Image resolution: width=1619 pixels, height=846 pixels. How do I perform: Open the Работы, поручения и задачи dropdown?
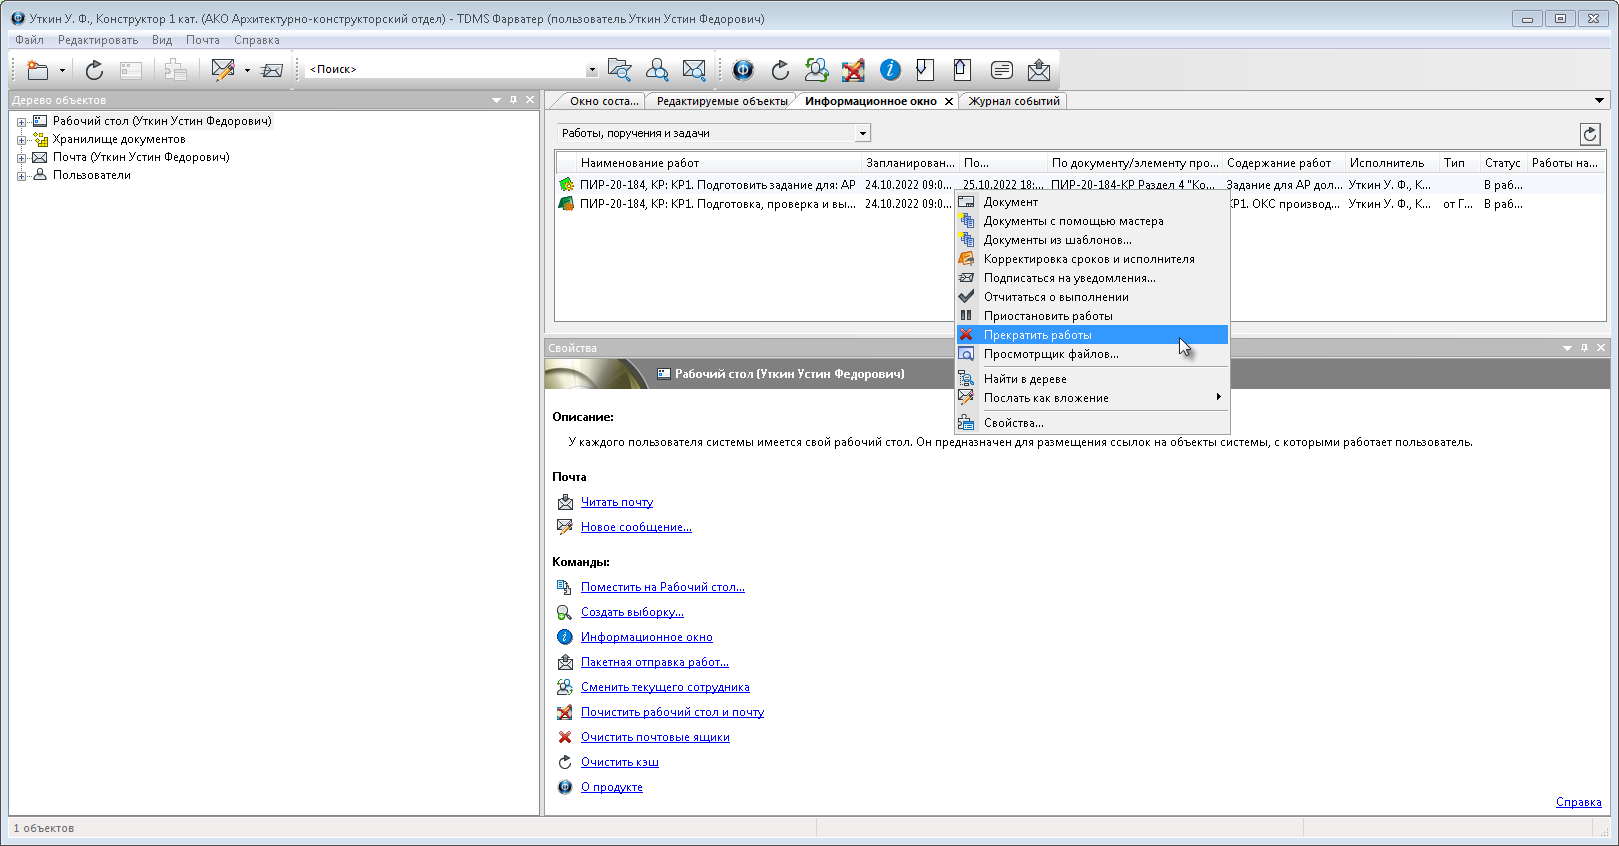click(862, 134)
